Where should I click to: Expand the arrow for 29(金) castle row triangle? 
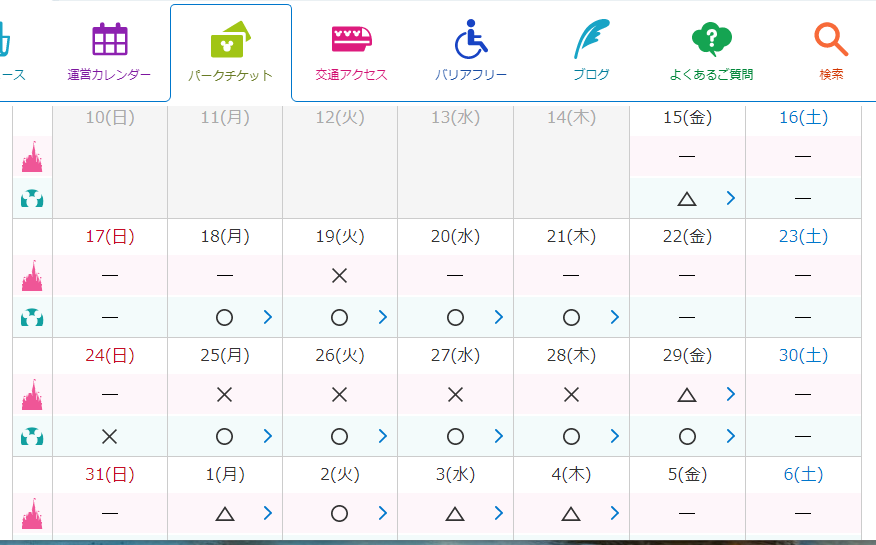[731, 394]
